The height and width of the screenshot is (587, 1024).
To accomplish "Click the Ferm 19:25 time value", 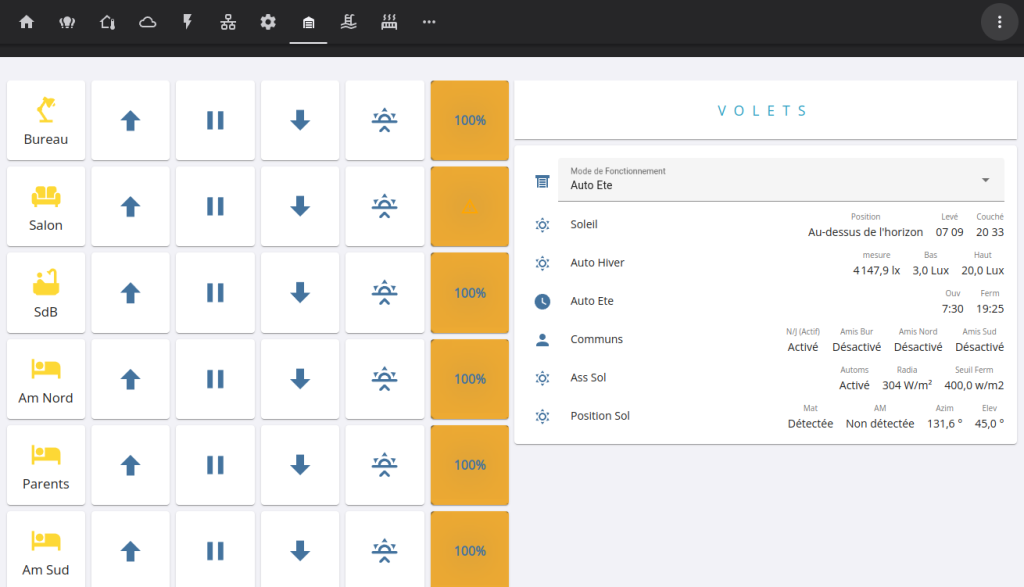I will pyautogui.click(x=990, y=309).
